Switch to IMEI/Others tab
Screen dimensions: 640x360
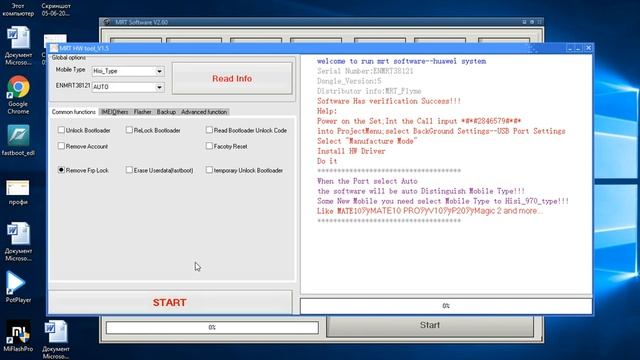[115, 112]
